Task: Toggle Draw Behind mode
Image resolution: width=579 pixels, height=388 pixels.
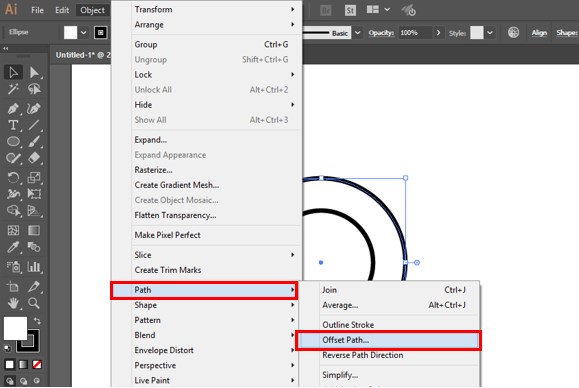Action: pyautogui.click(x=23, y=381)
